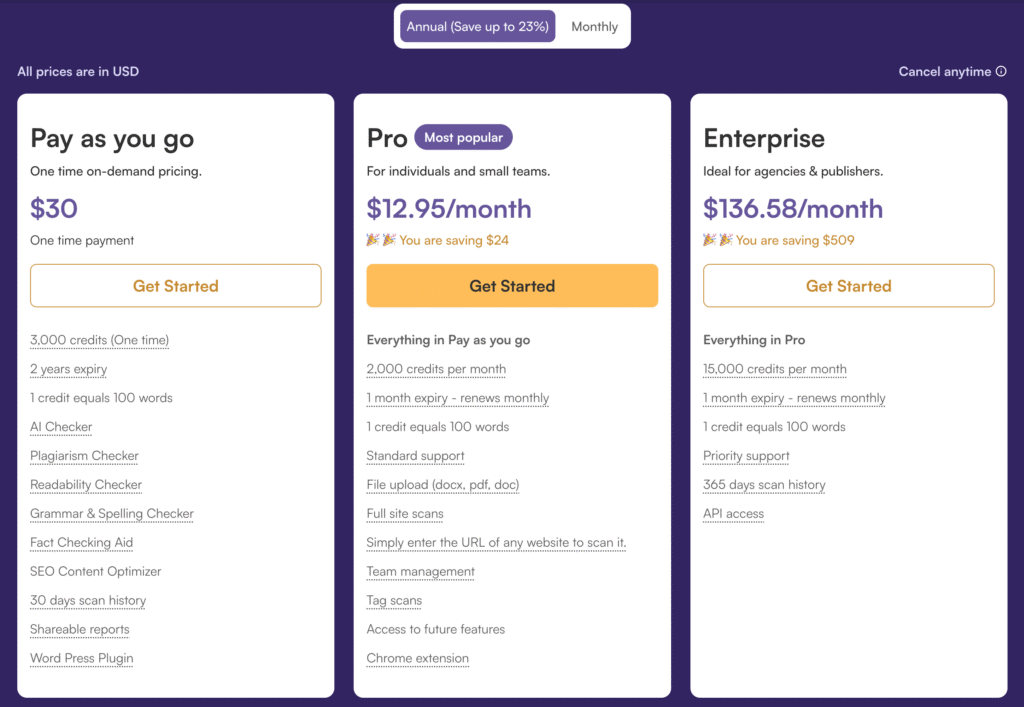
Task: Click Word Press Plugin feature
Action: pos(82,658)
